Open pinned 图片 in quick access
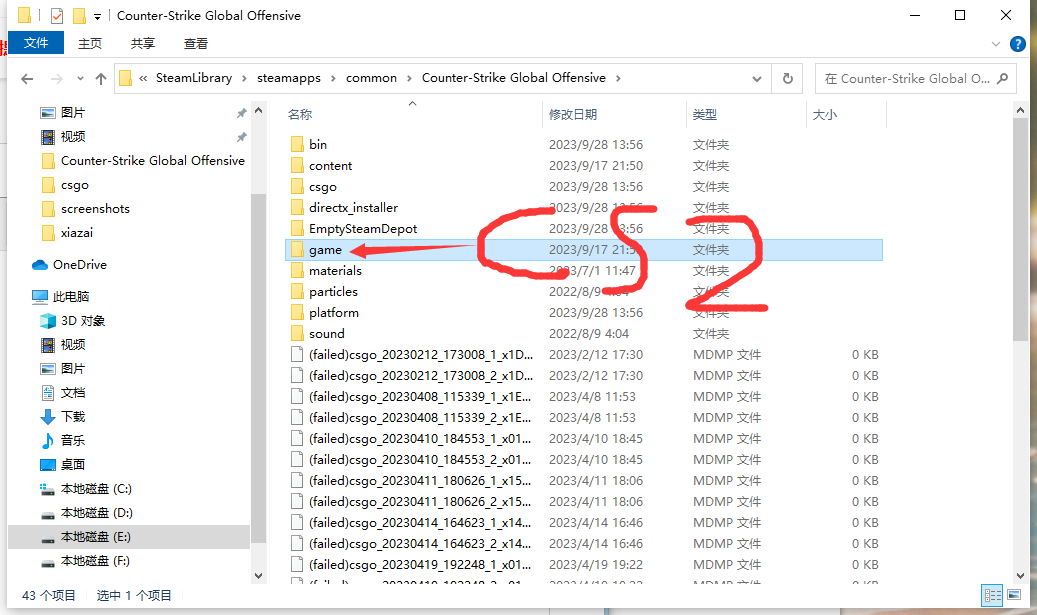Screen dimensions: 1037x615 tap(72, 112)
